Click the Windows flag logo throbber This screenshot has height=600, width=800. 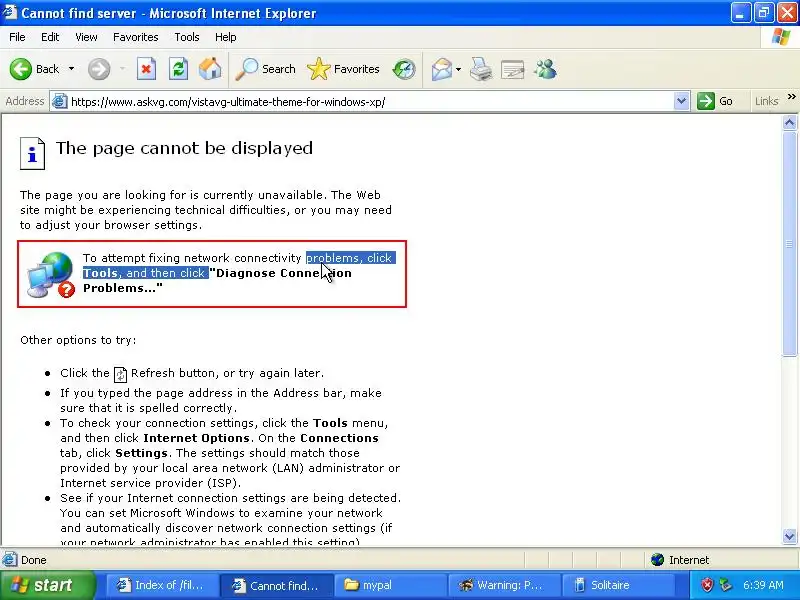click(781, 37)
